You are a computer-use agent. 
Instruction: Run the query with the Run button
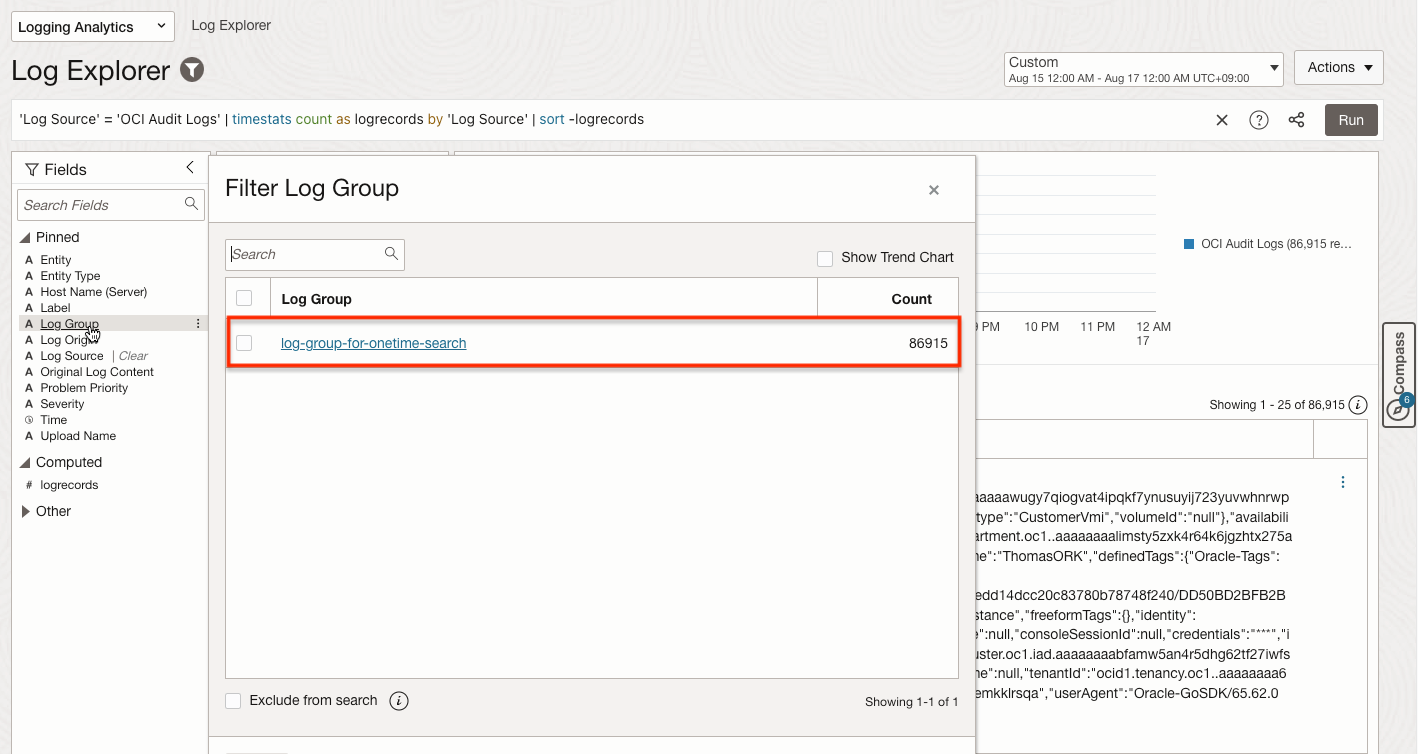[1351, 120]
